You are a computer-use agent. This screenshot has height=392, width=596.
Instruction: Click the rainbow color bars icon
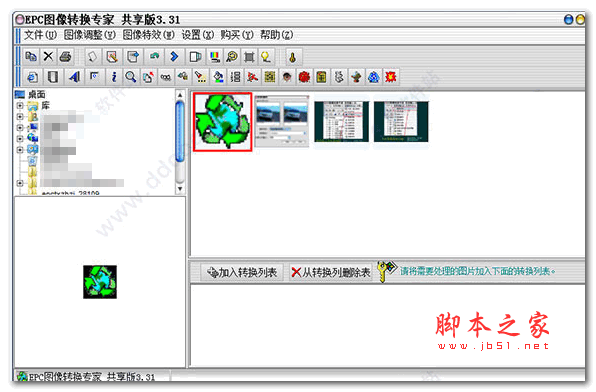215,57
